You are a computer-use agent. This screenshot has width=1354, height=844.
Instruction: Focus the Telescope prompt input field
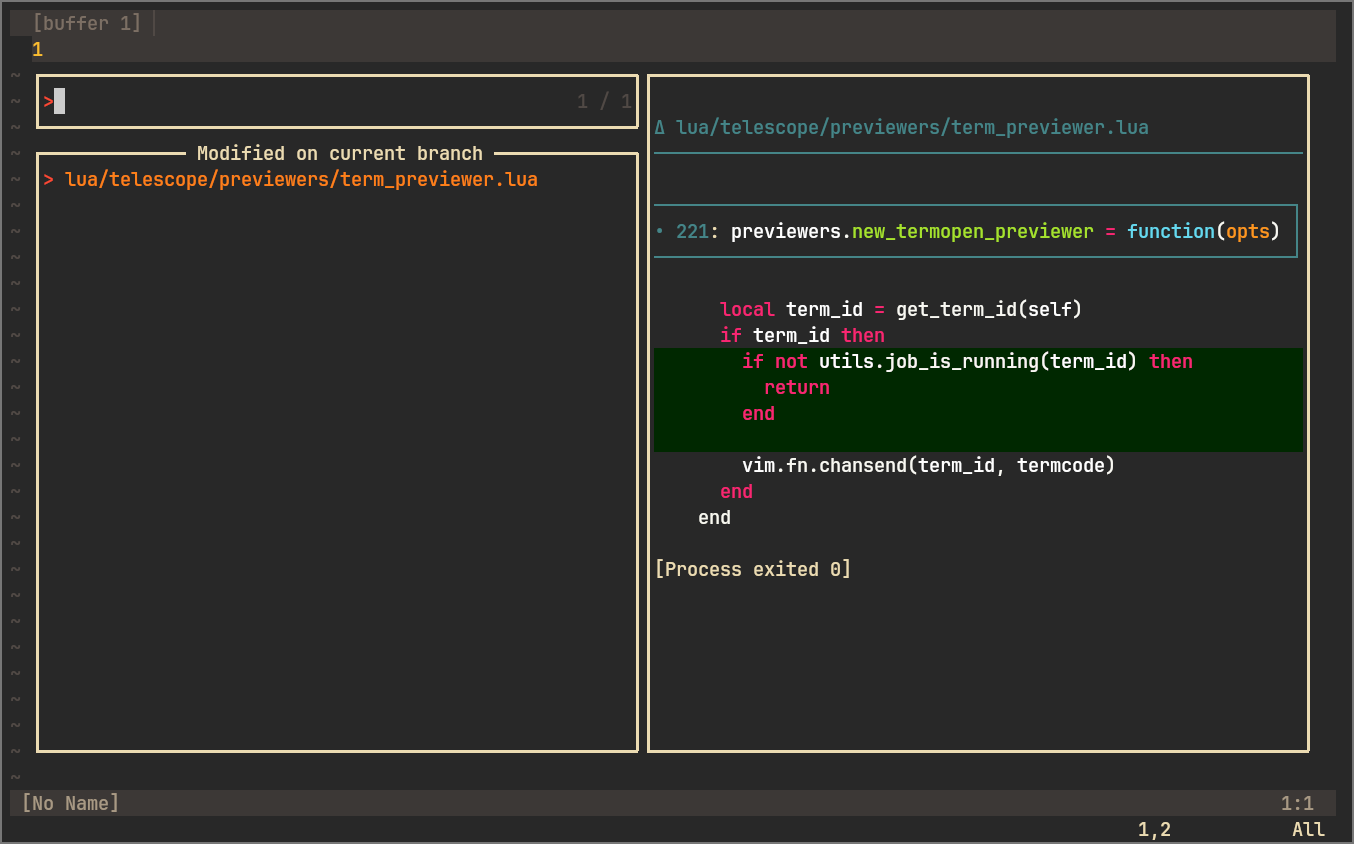(x=337, y=101)
